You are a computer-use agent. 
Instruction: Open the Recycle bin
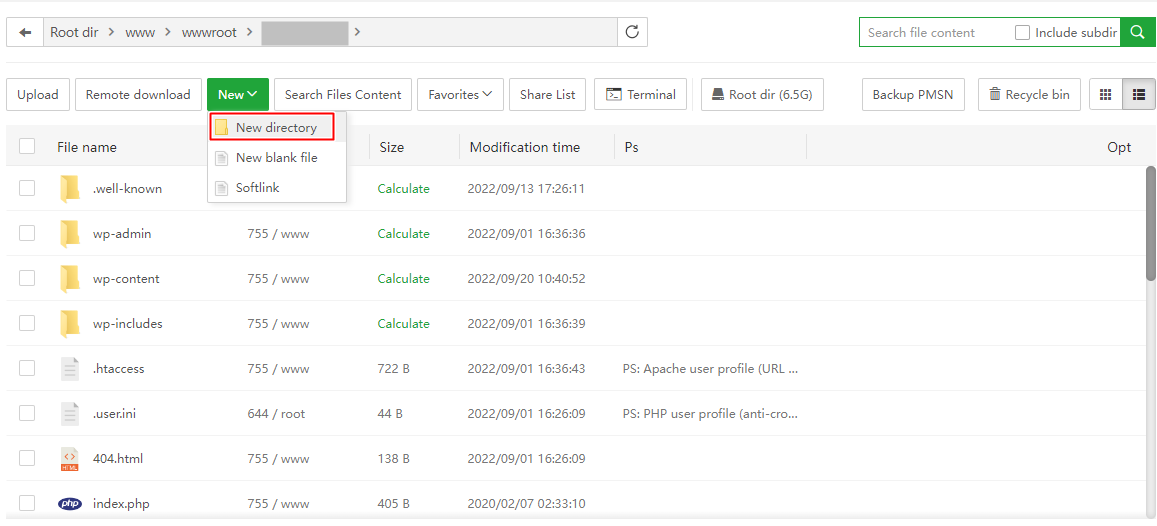tap(1029, 94)
